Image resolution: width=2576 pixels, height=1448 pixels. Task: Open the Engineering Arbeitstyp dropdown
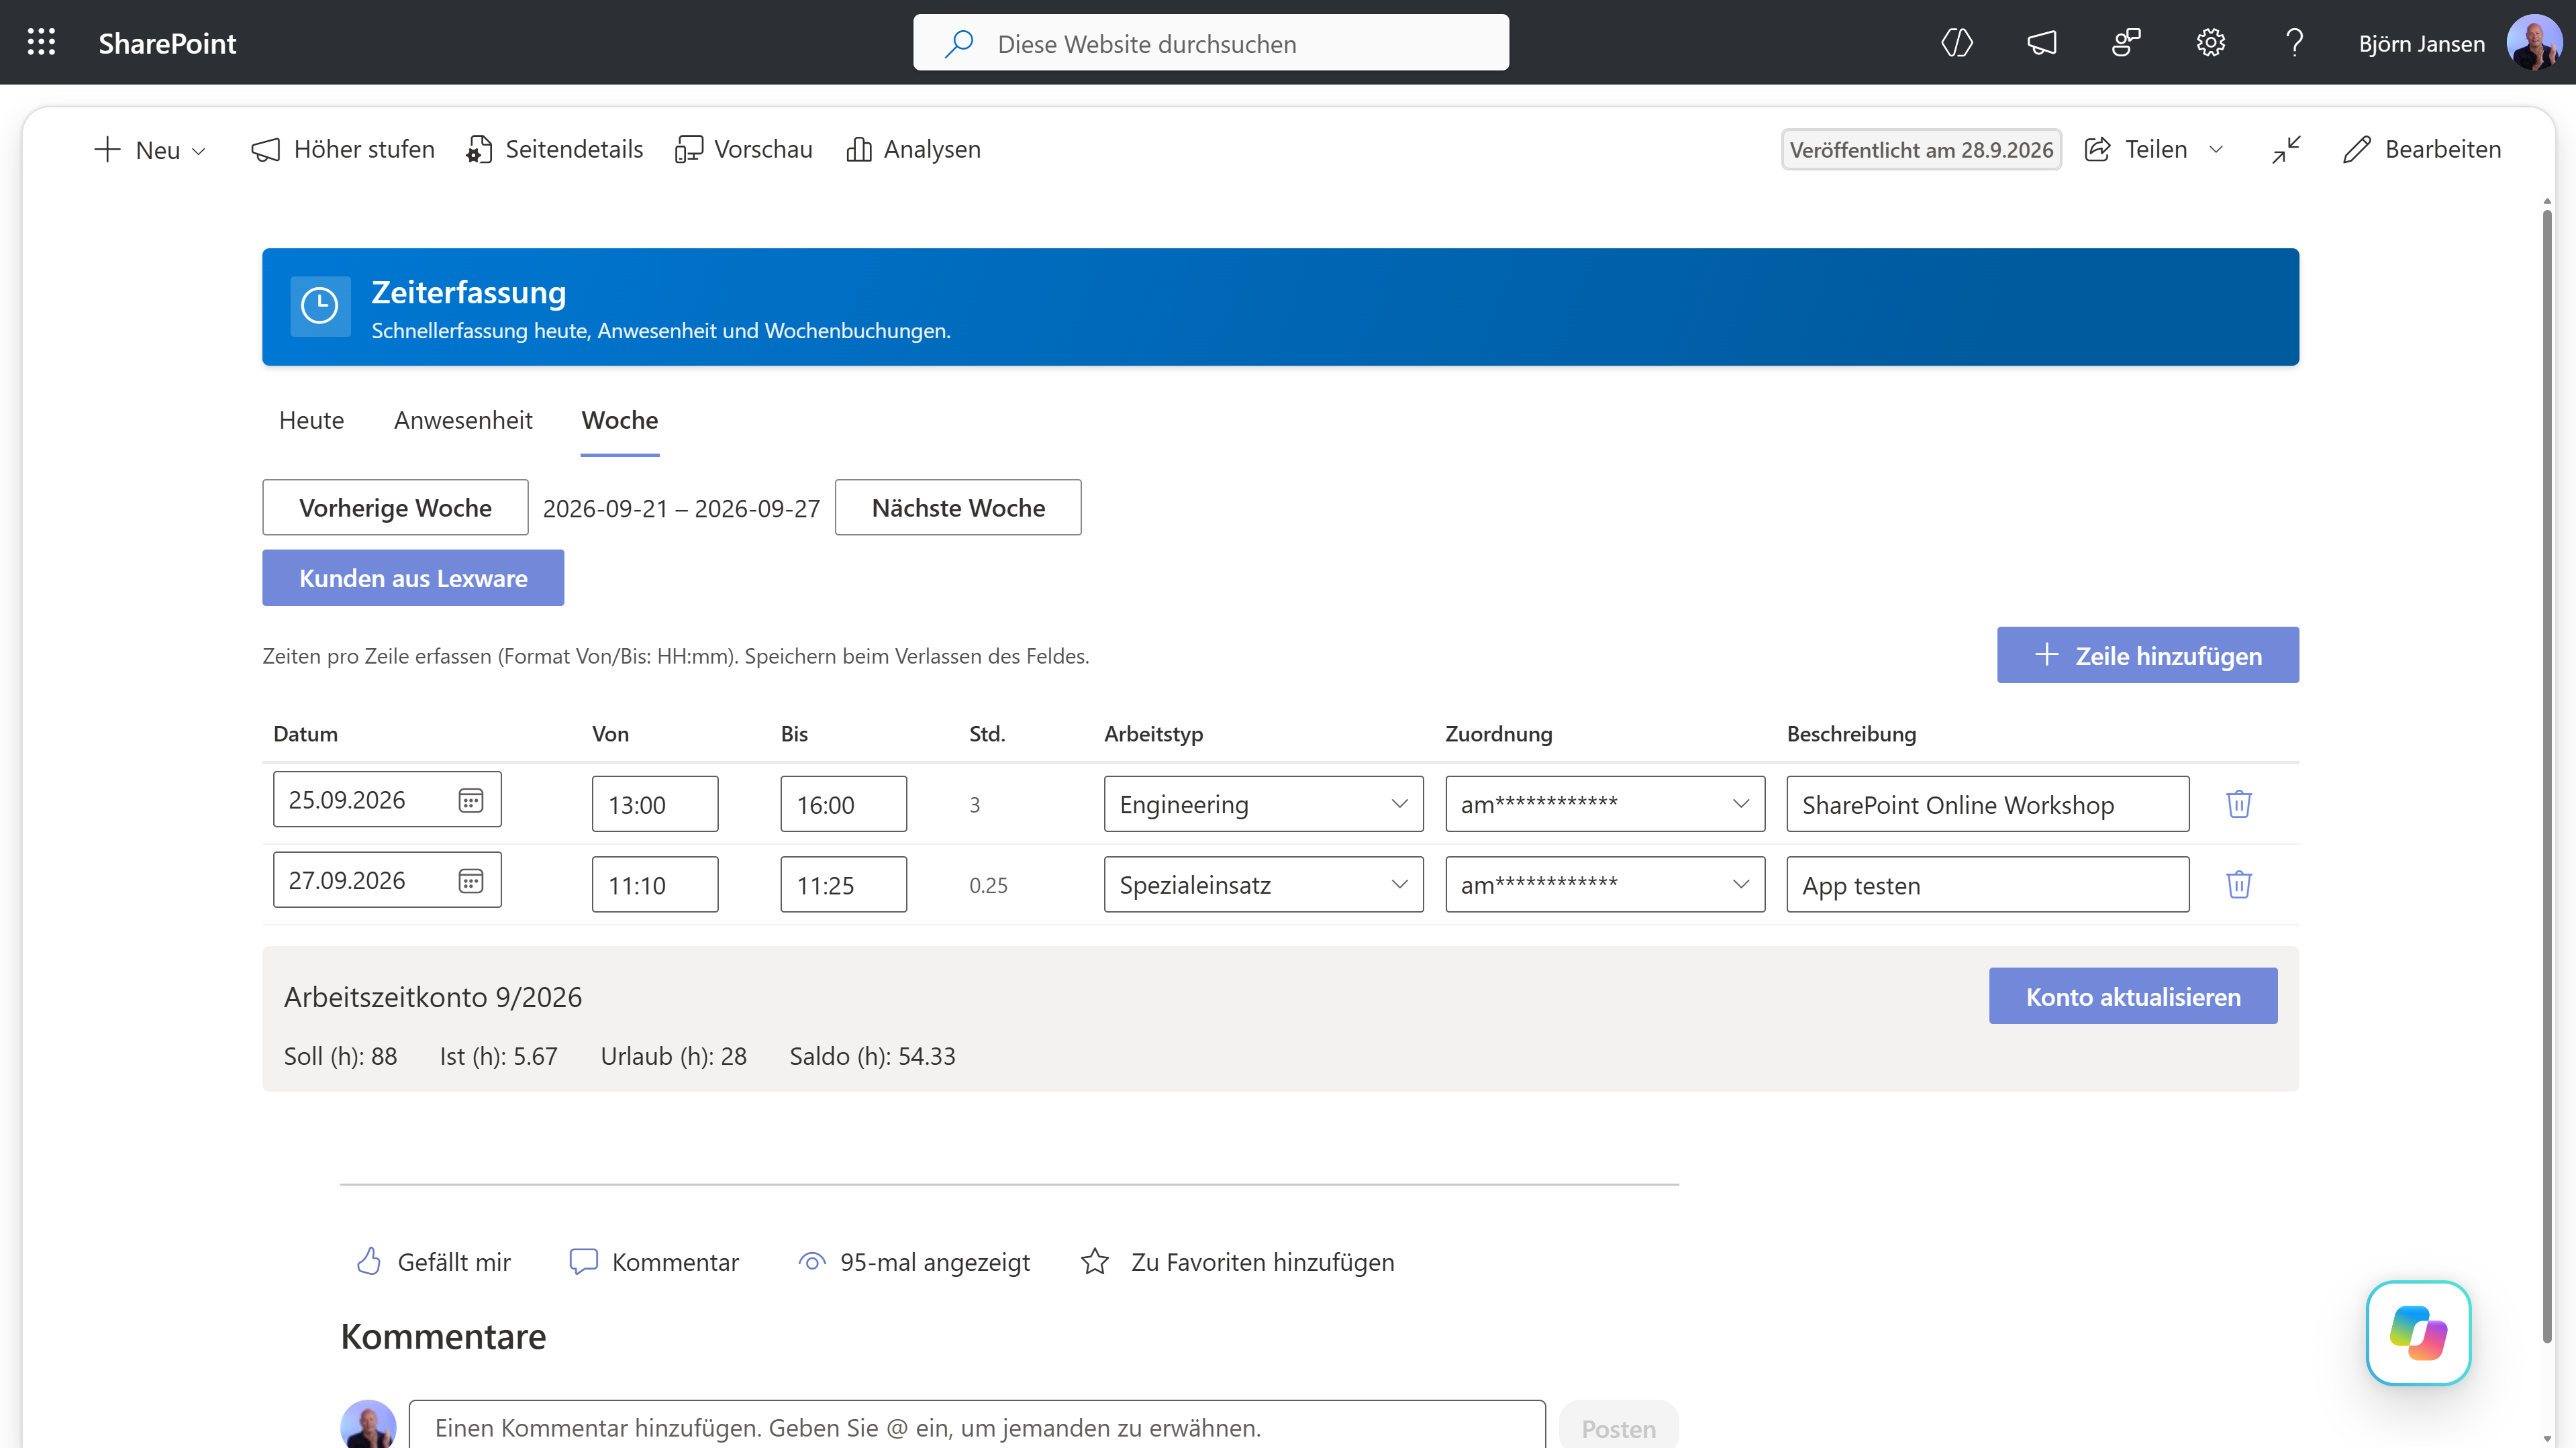point(1263,803)
